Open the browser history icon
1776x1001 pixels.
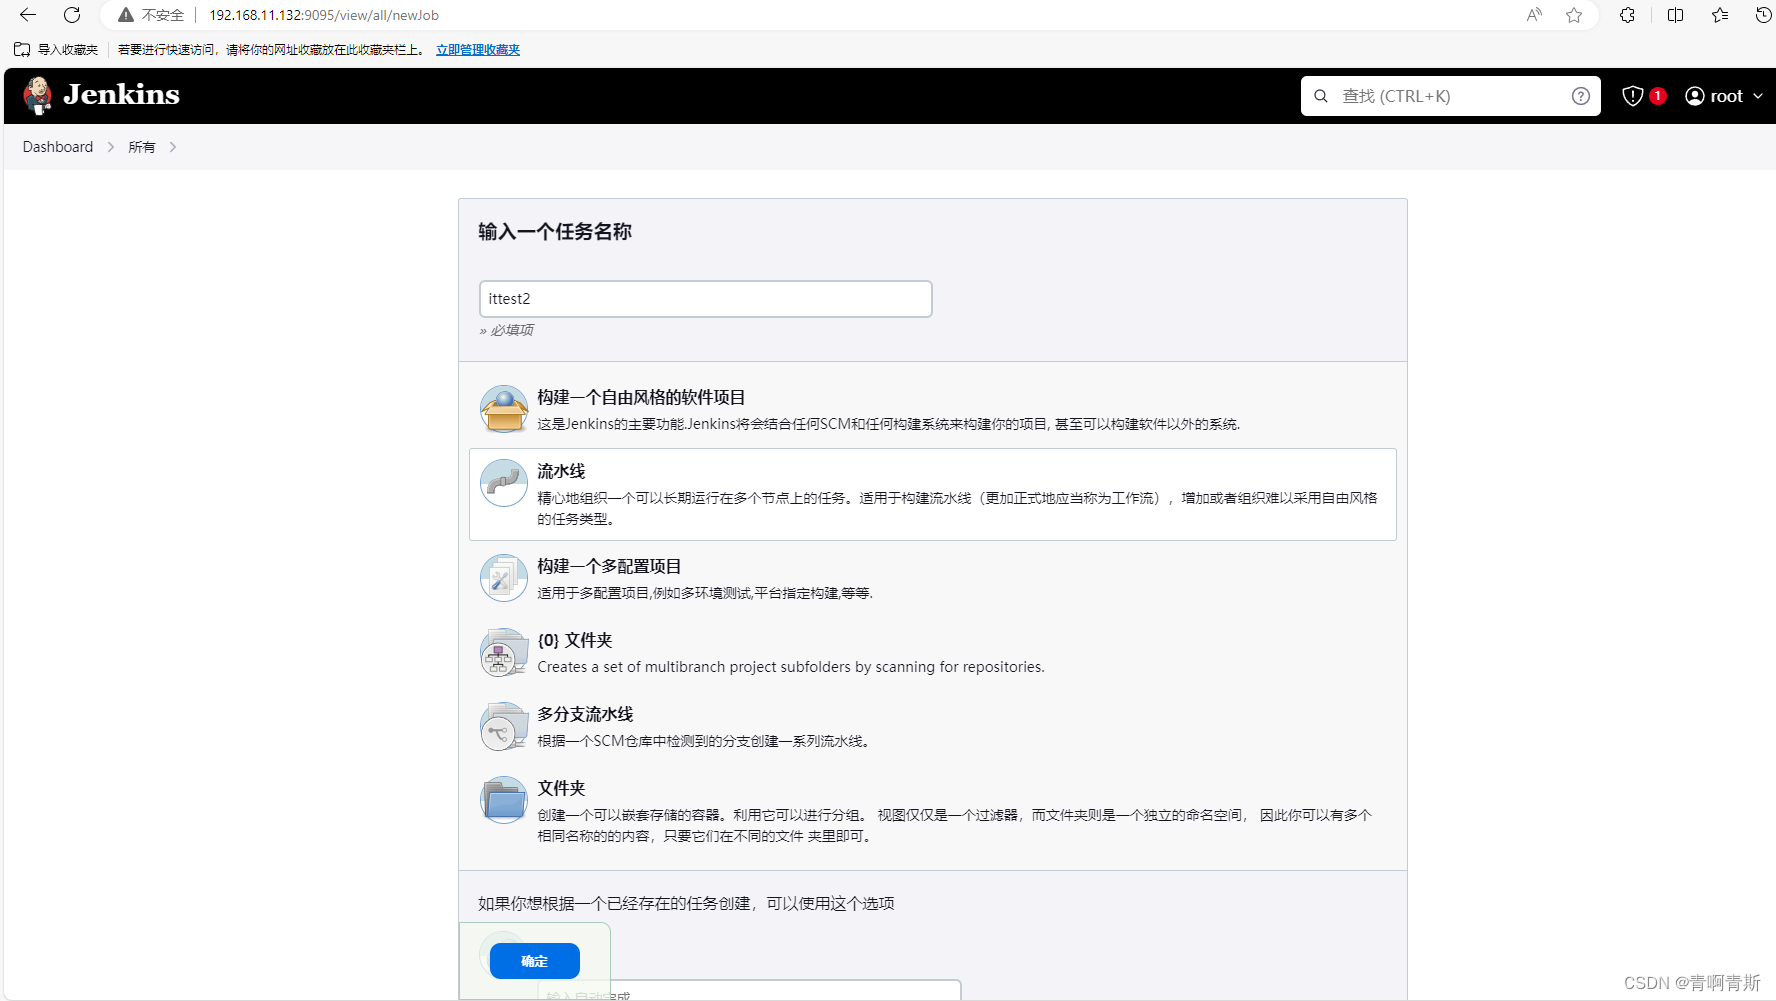1764,15
